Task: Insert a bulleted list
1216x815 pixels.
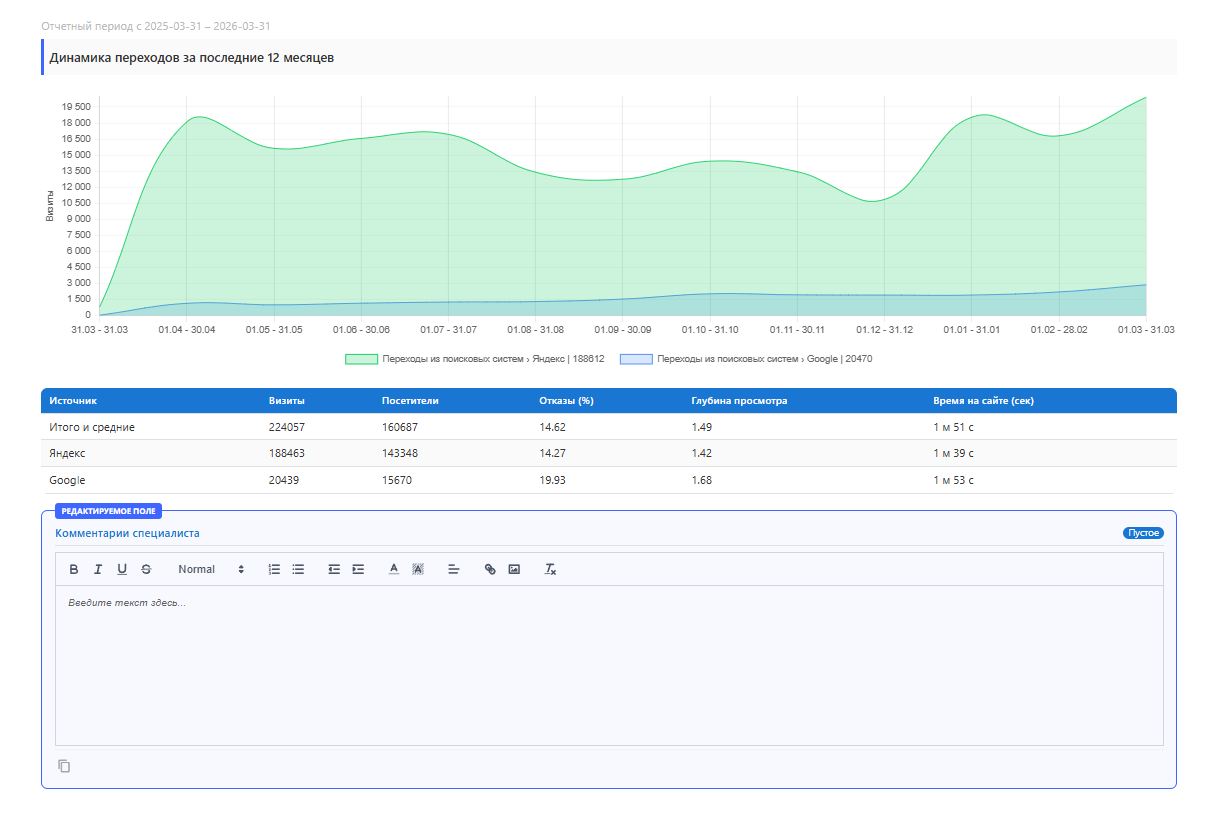Action: (x=298, y=569)
